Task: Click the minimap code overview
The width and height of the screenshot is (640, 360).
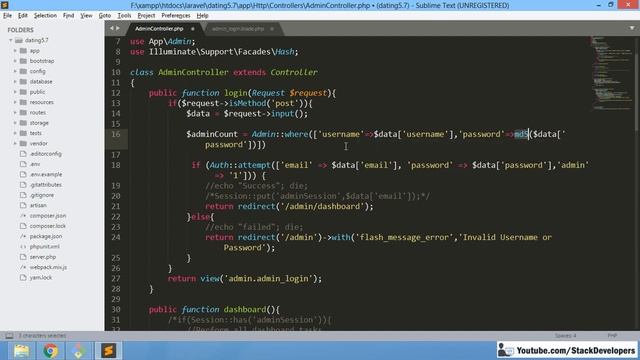Action: pos(611,73)
